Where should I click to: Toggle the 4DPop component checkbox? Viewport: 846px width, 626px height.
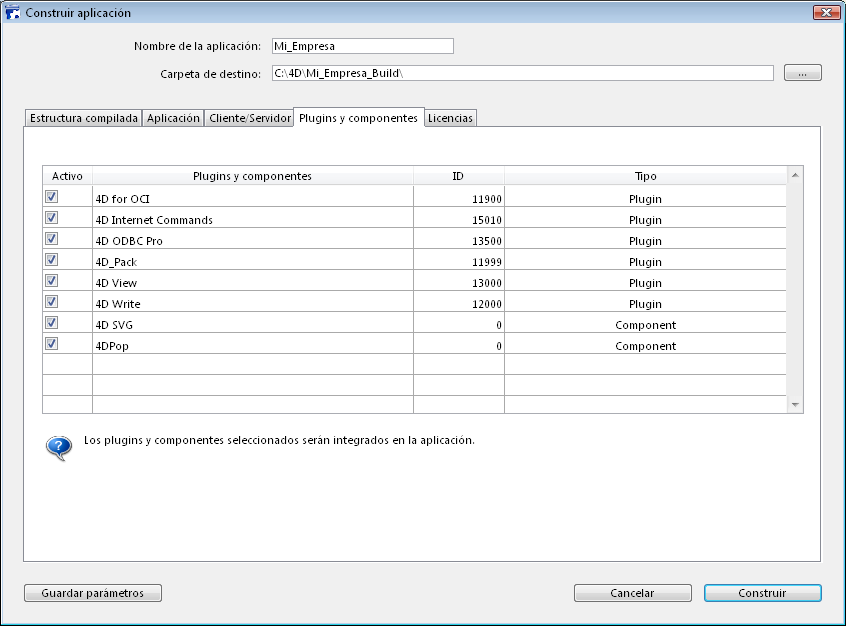click(x=52, y=344)
